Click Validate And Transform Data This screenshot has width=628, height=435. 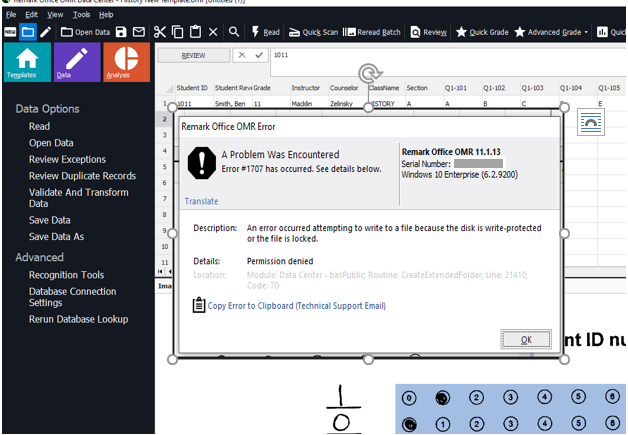click(x=78, y=198)
